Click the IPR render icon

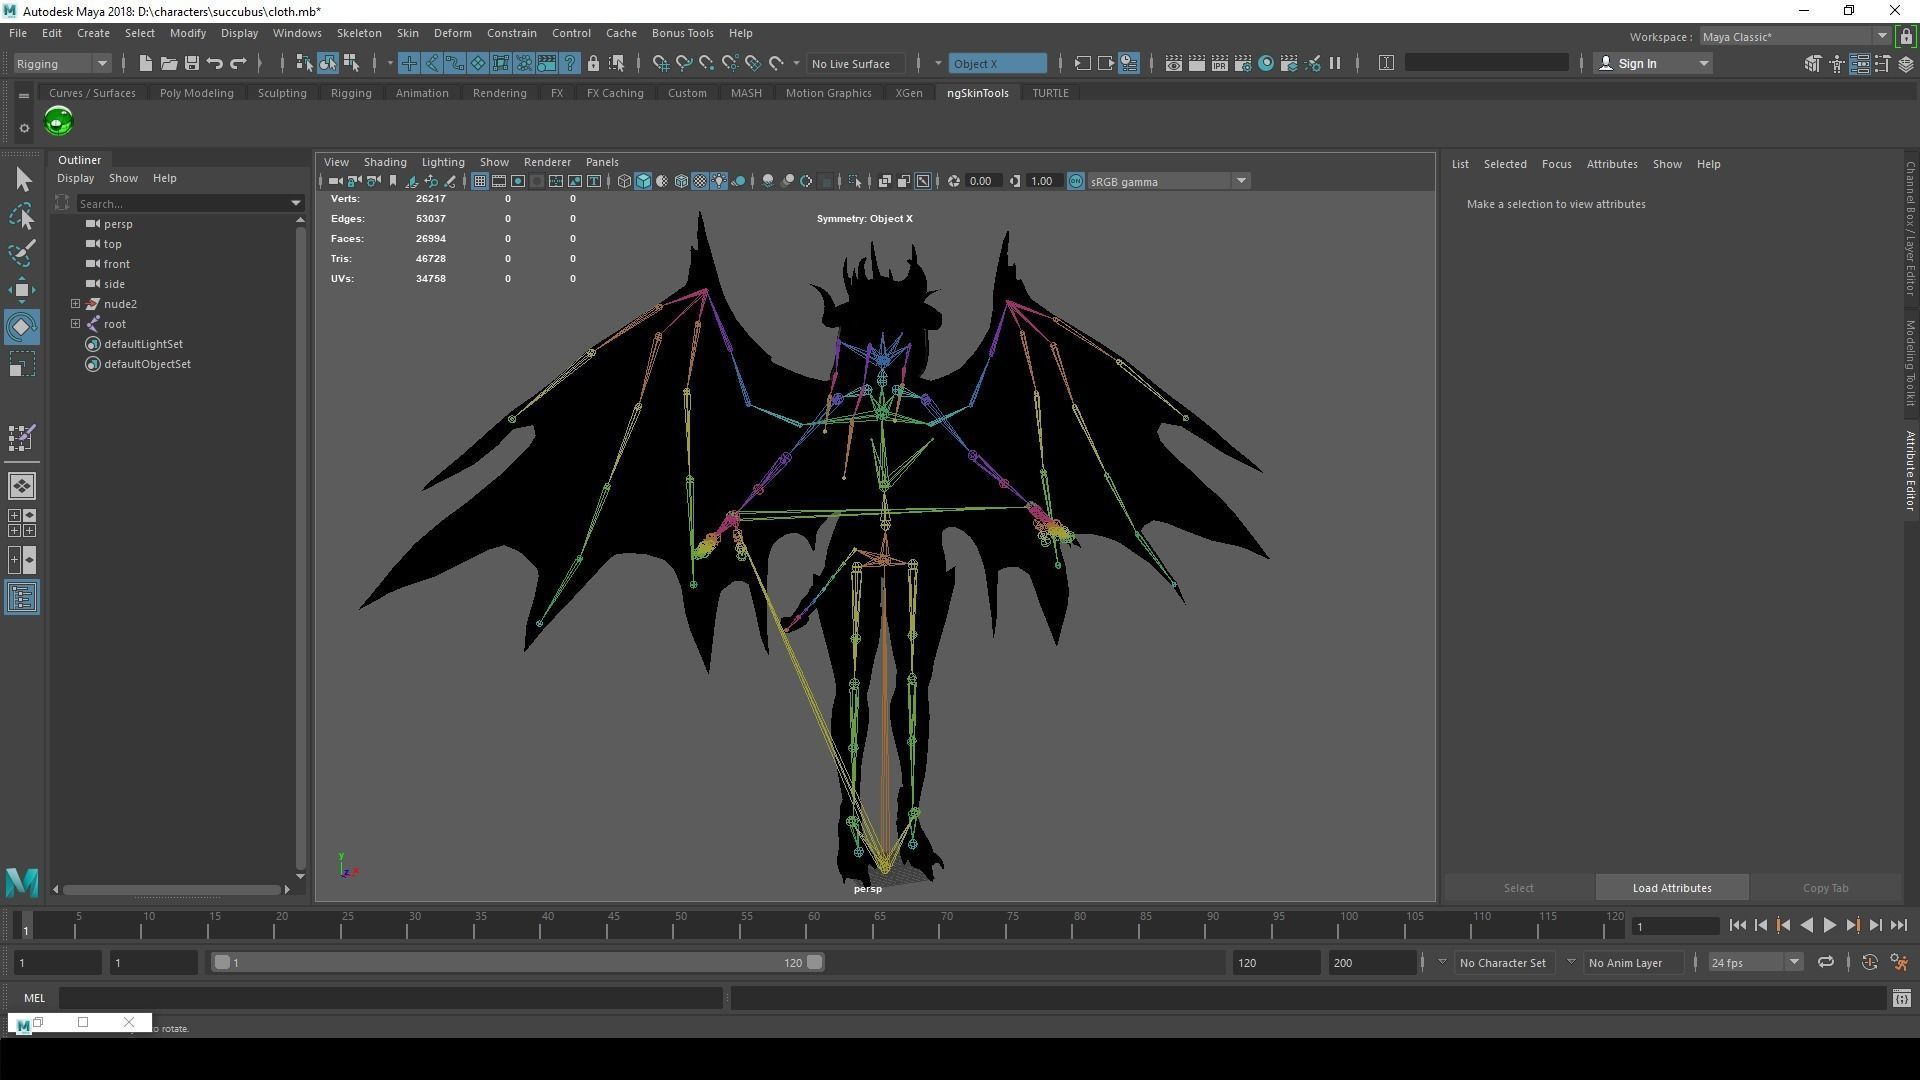point(1220,63)
